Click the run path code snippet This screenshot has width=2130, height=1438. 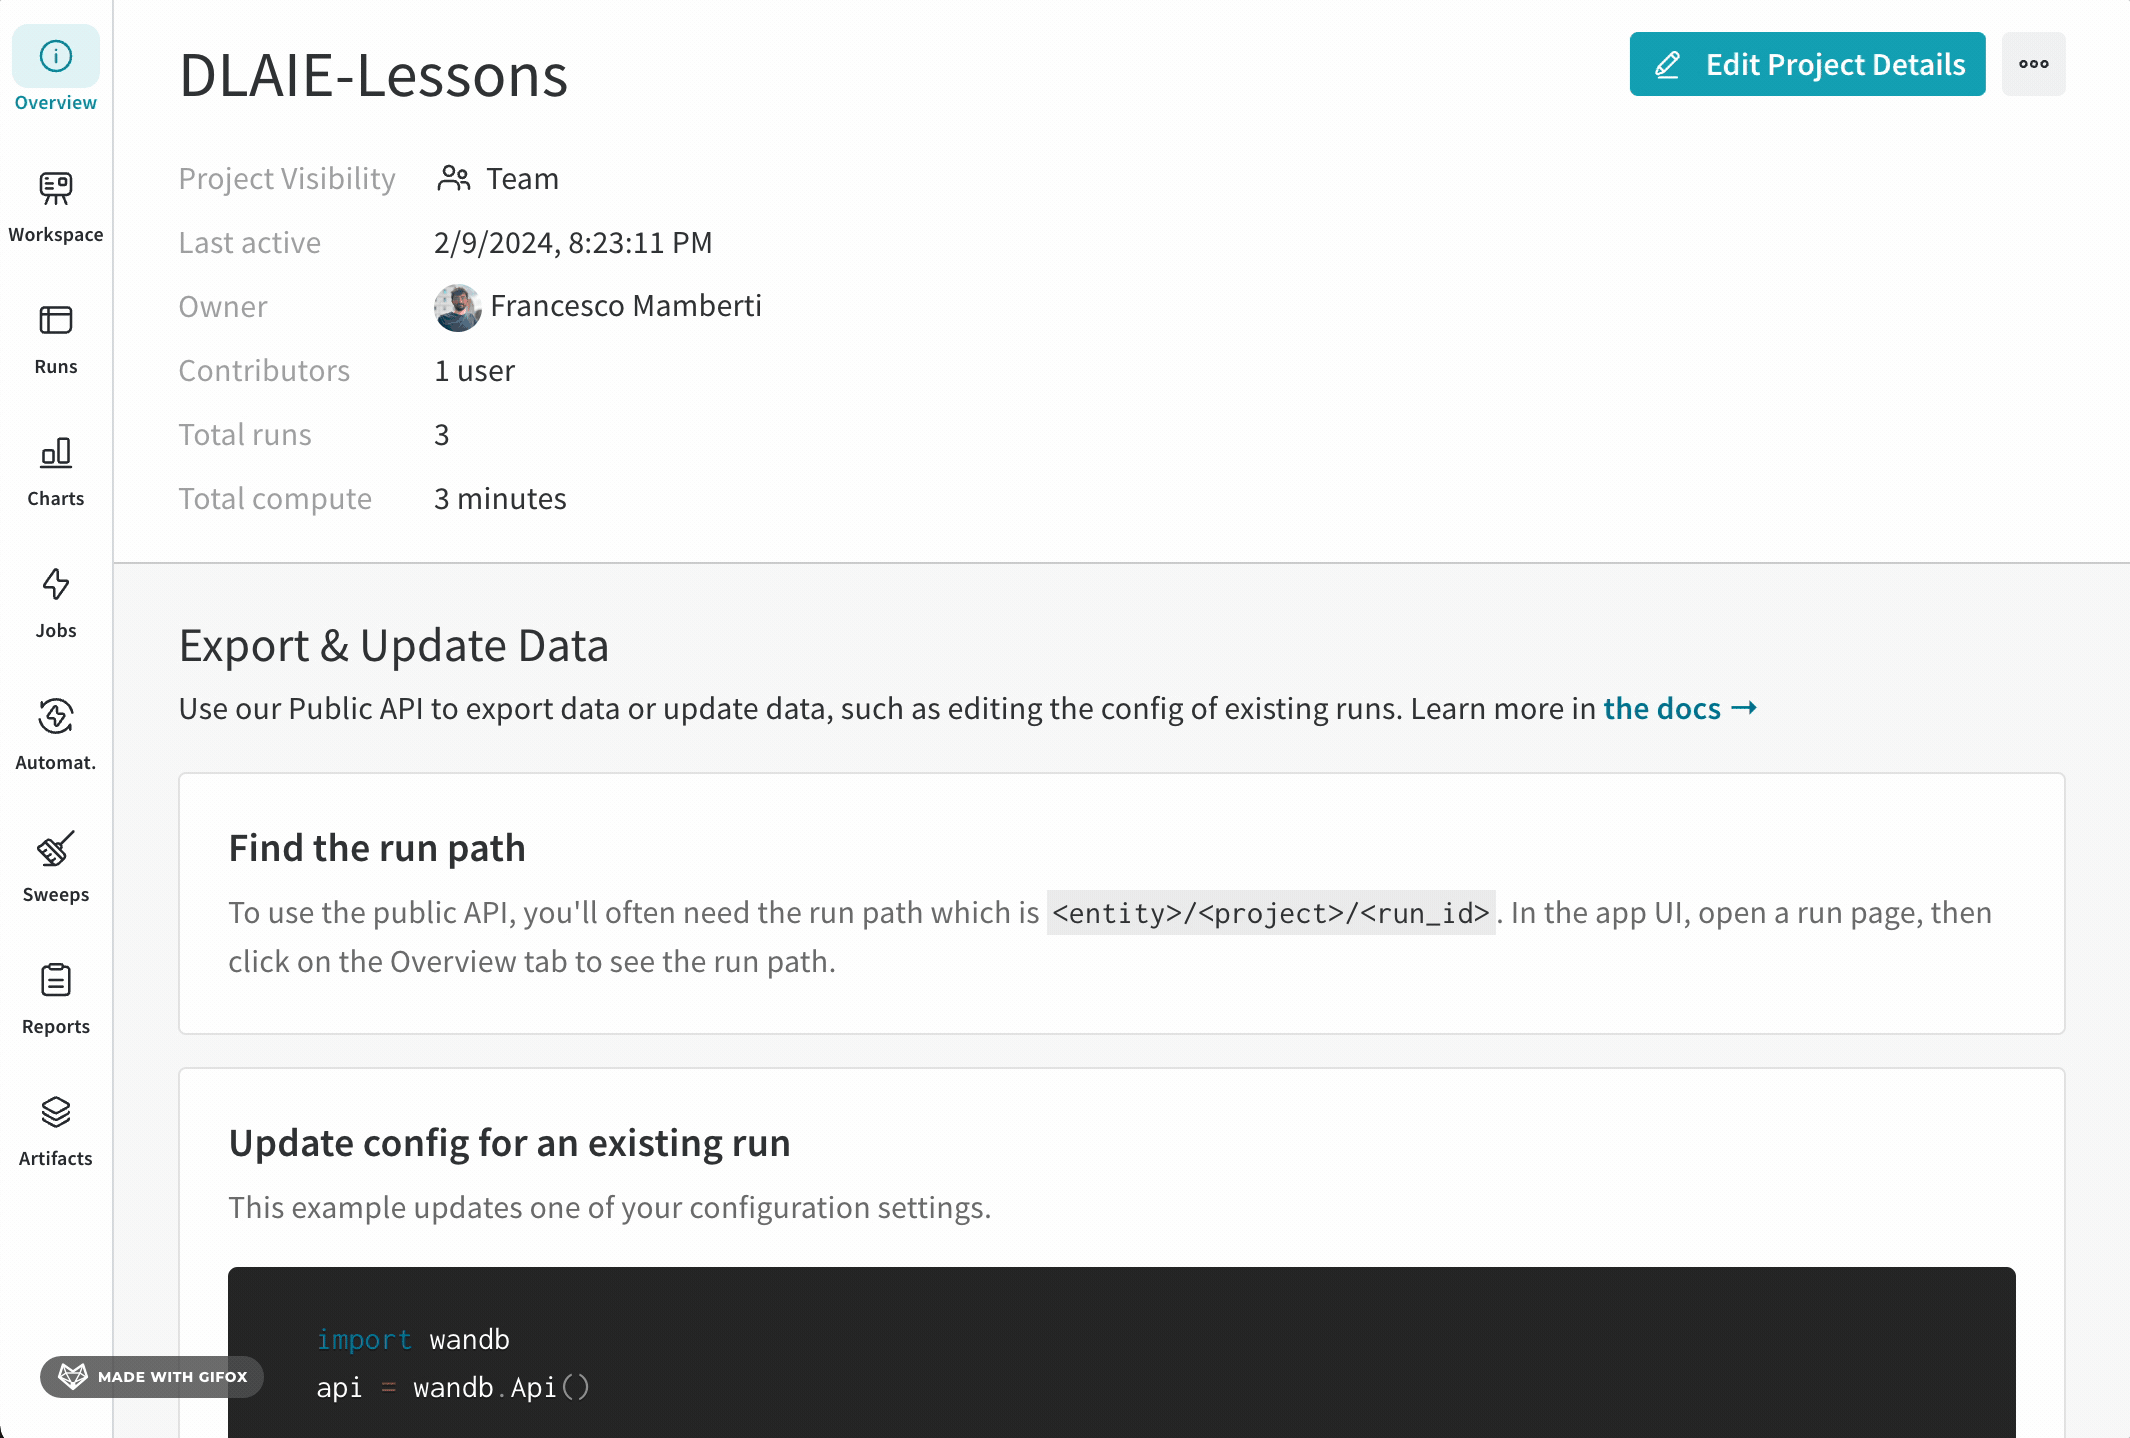click(1271, 912)
